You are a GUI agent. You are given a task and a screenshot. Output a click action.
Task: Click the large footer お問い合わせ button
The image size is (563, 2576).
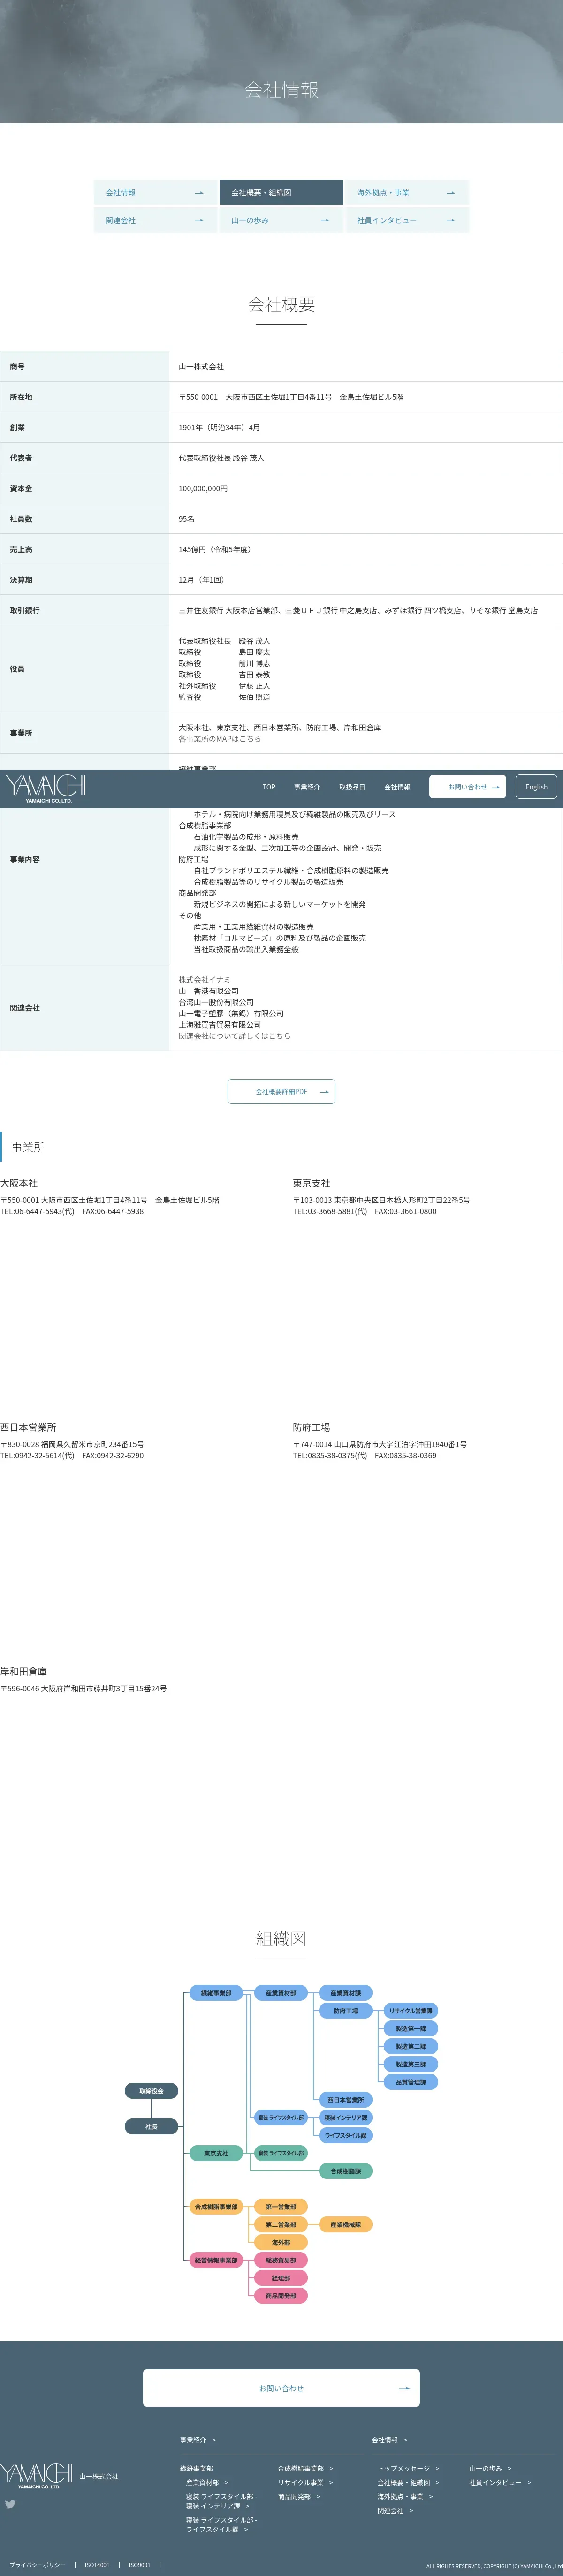(x=281, y=2388)
